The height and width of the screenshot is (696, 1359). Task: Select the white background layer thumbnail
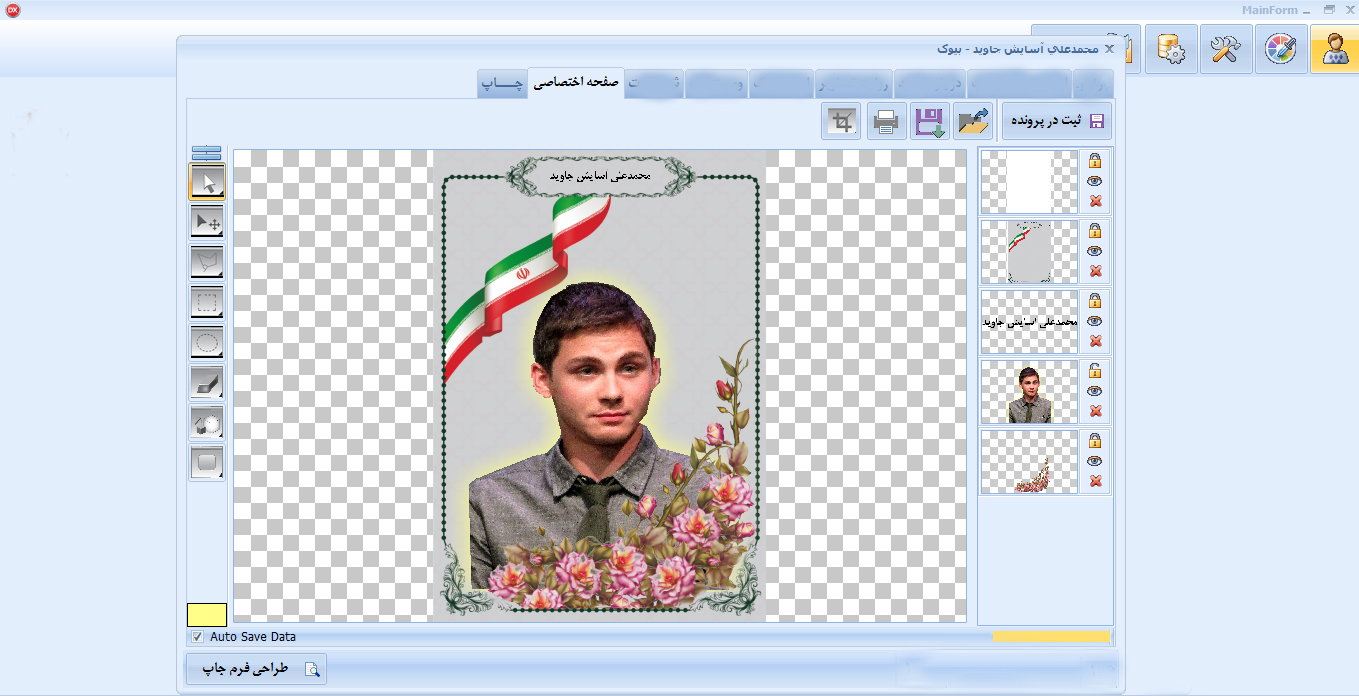click(1030, 182)
